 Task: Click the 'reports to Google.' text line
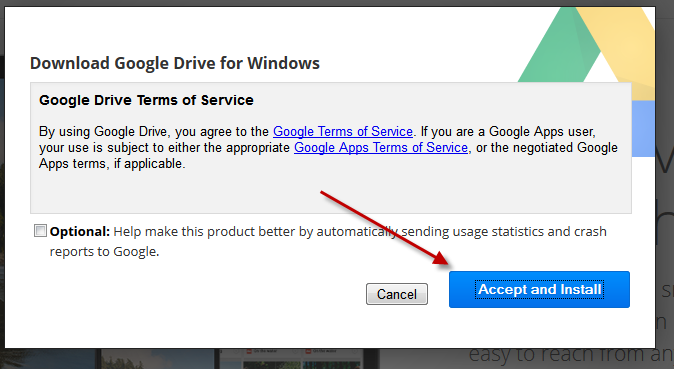(104, 252)
